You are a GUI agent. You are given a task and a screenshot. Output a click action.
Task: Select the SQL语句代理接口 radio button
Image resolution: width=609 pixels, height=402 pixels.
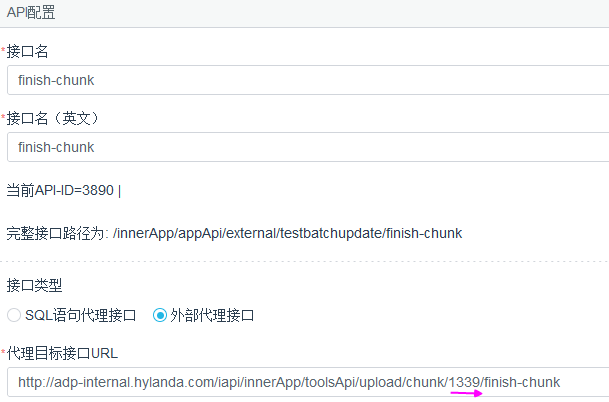[x=14, y=315]
